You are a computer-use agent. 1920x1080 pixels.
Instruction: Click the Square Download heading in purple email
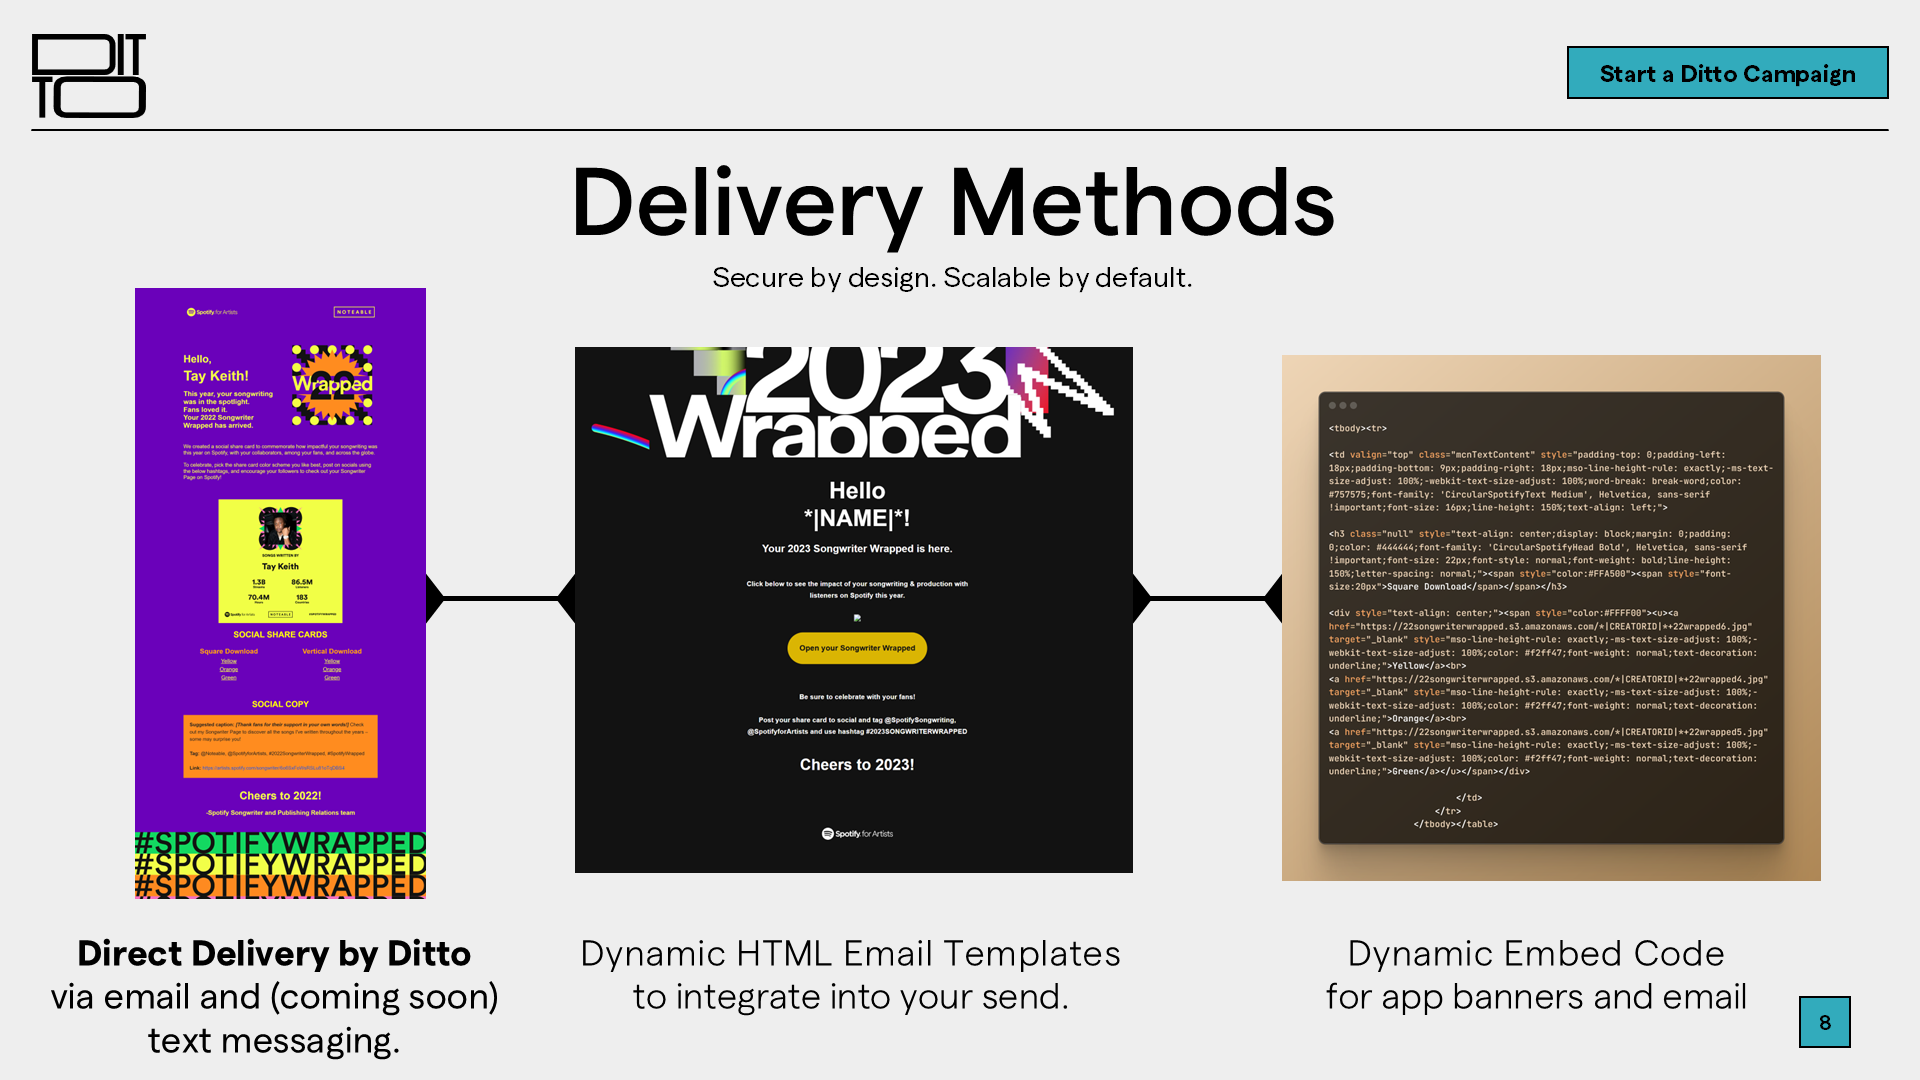(x=228, y=651)
